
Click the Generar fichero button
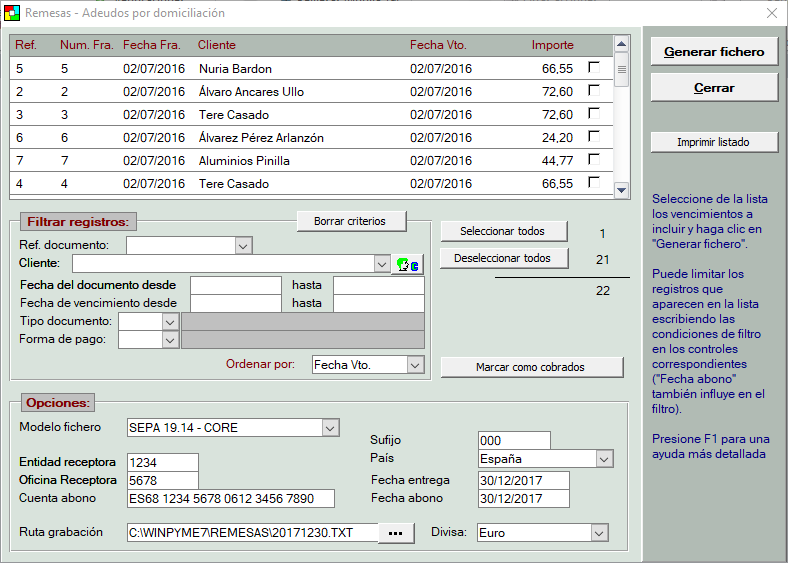tap(714, 52)
